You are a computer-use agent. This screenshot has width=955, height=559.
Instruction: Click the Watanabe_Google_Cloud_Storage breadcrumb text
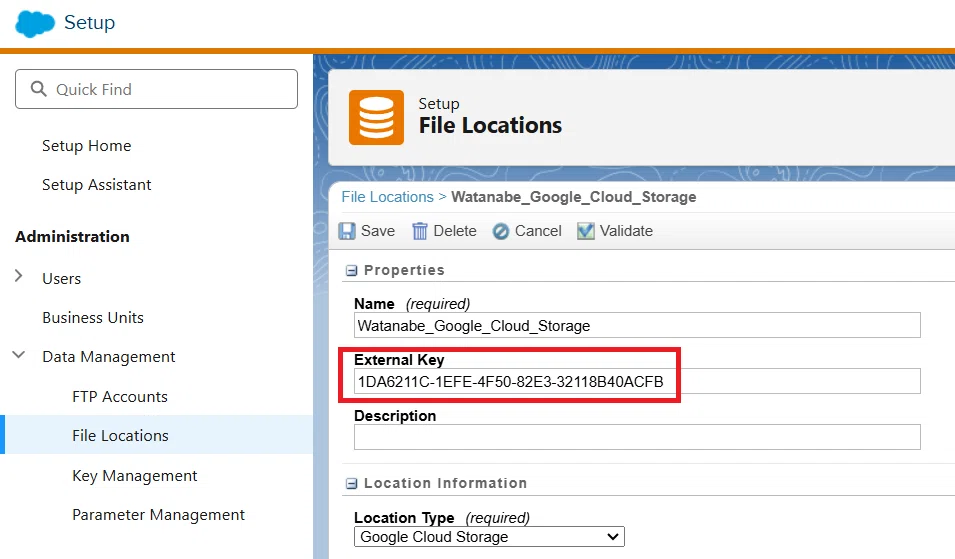click(x=574, y=197)
